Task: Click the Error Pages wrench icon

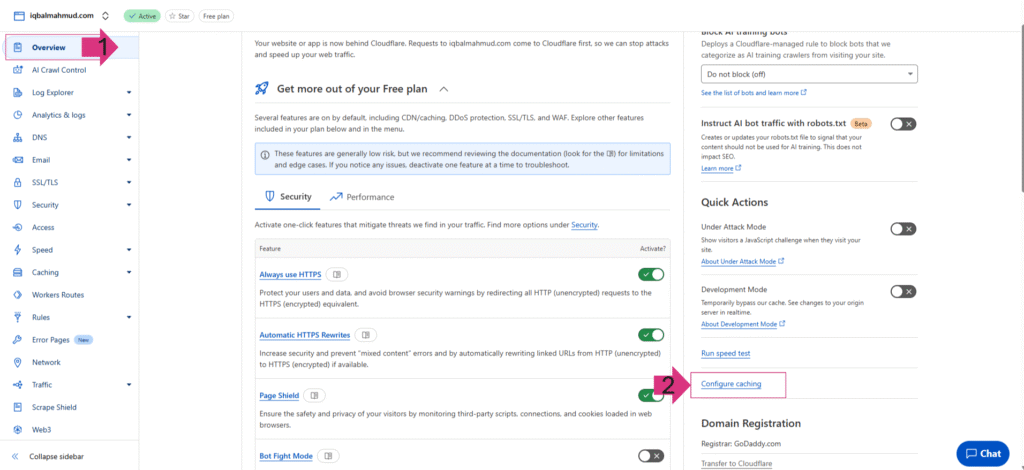Action: tap(18, 340)
